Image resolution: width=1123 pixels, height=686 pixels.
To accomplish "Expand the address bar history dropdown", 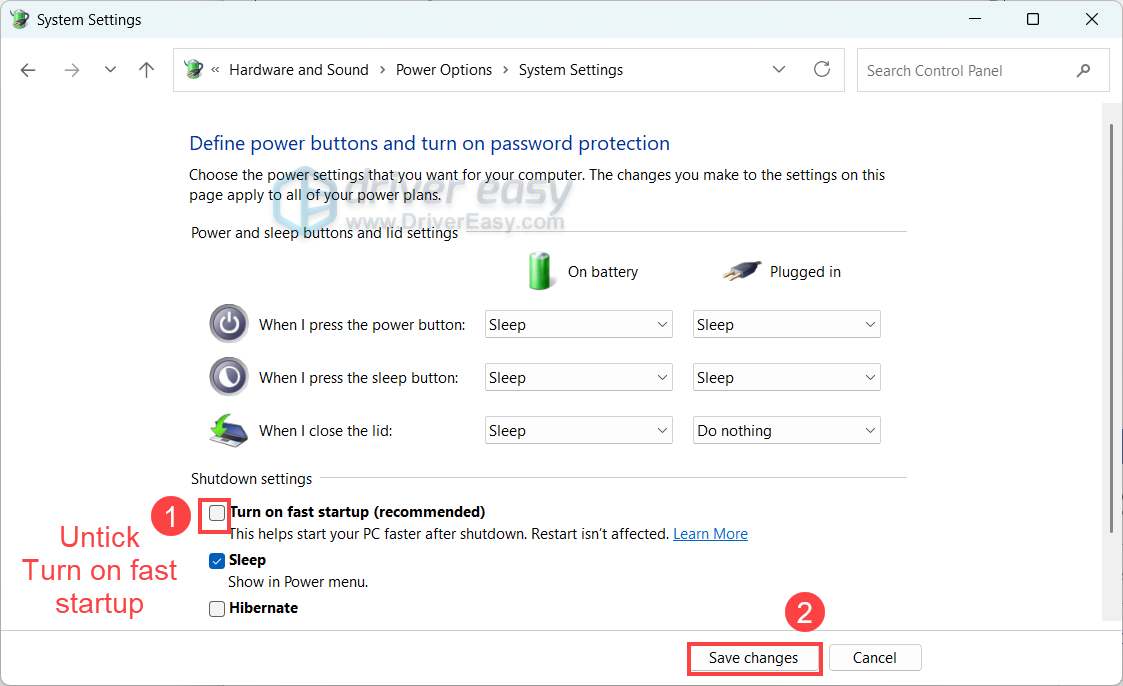I will point(779,69).
